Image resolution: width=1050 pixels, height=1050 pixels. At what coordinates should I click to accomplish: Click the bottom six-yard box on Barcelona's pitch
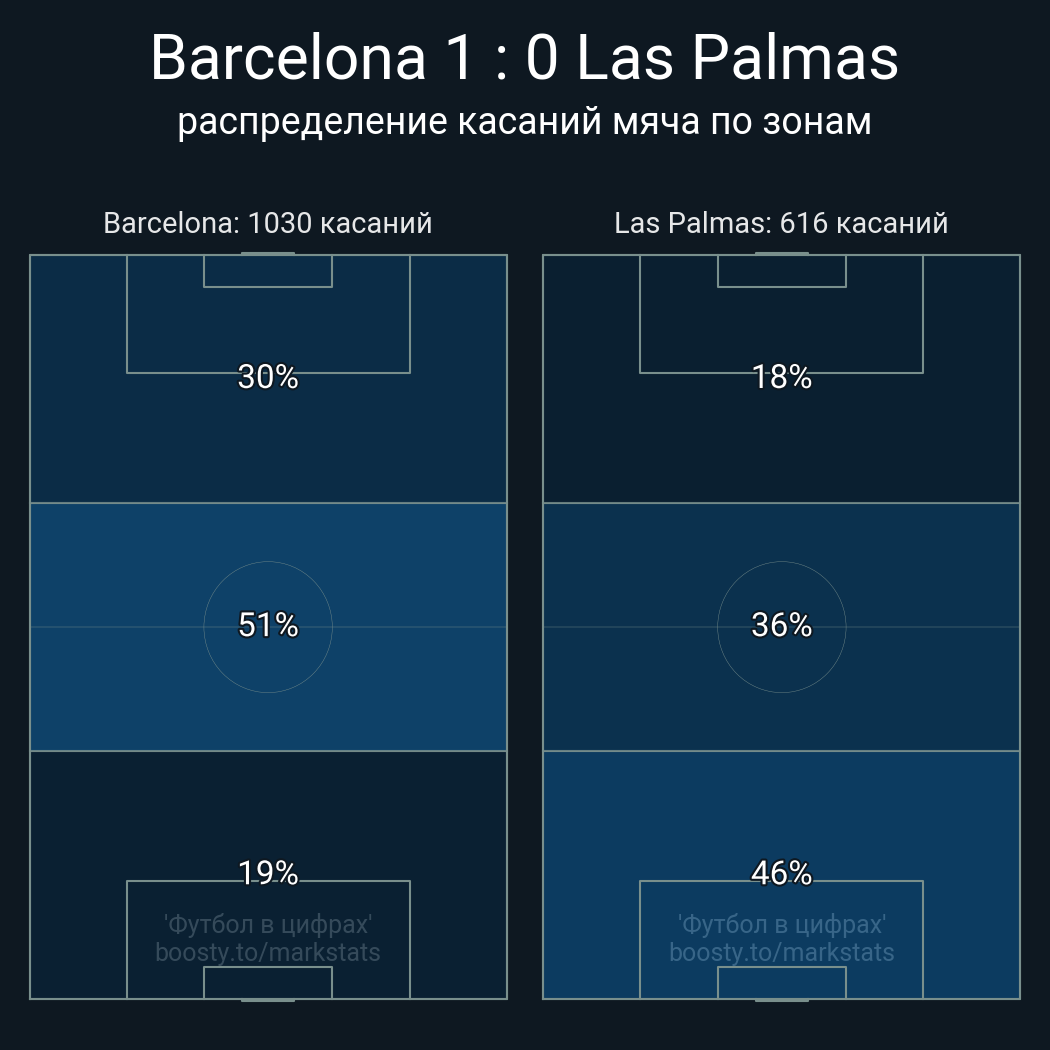(x=268, y=982)
